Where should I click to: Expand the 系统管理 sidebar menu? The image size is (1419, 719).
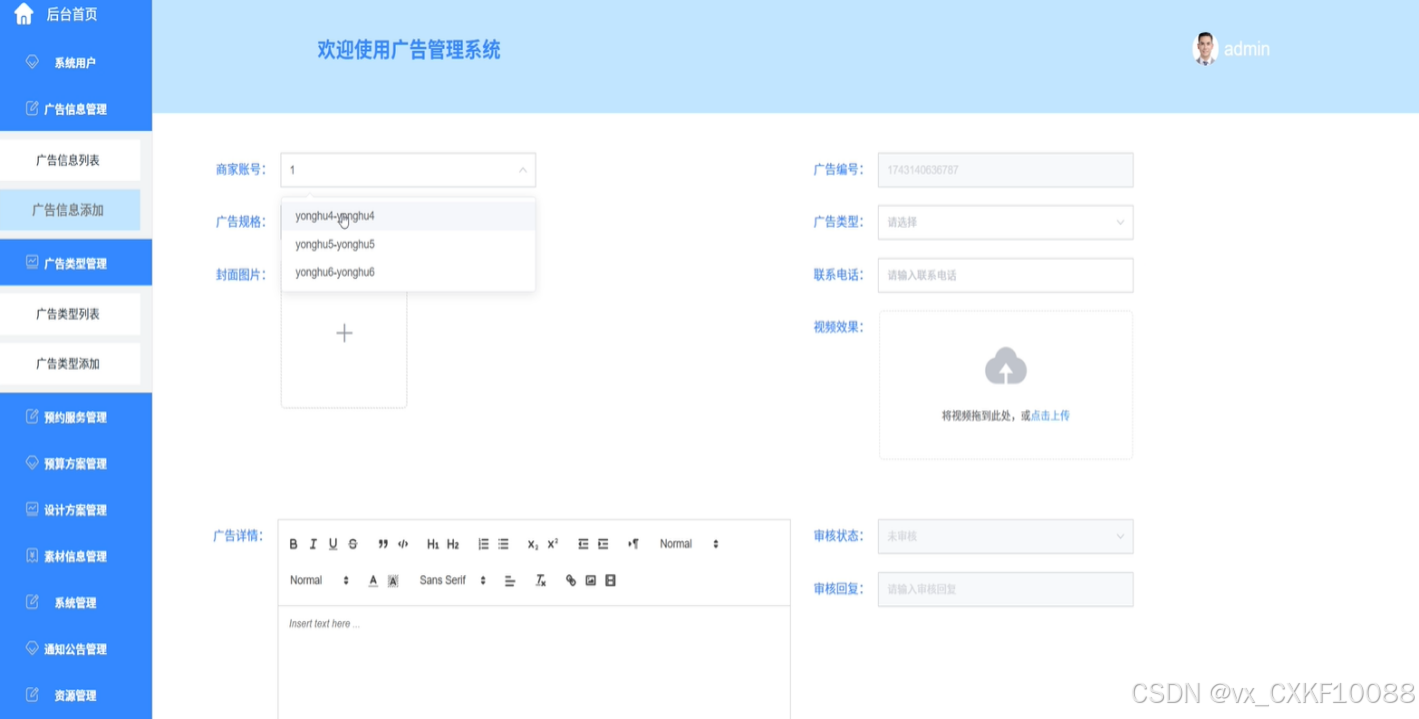(x=76, y=602)
